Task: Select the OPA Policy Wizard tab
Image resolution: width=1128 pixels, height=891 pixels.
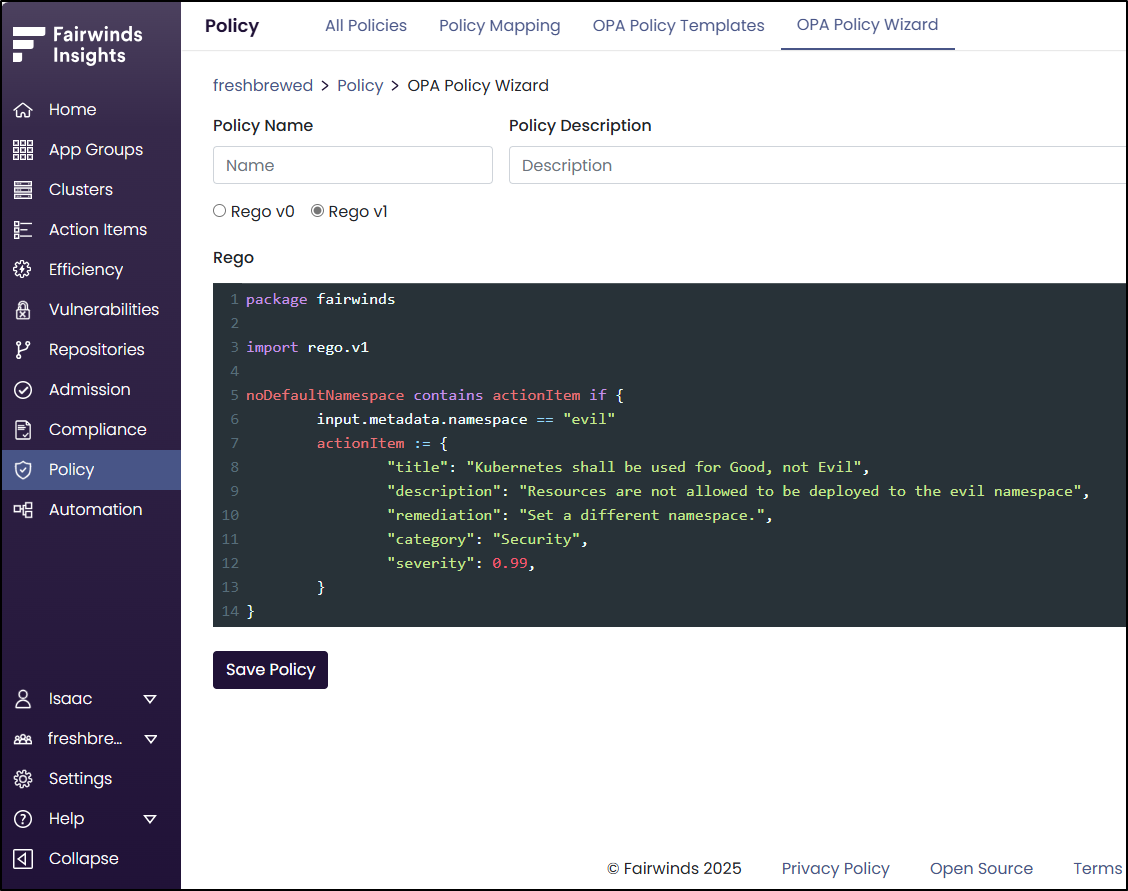Action: tap(868, 25)
